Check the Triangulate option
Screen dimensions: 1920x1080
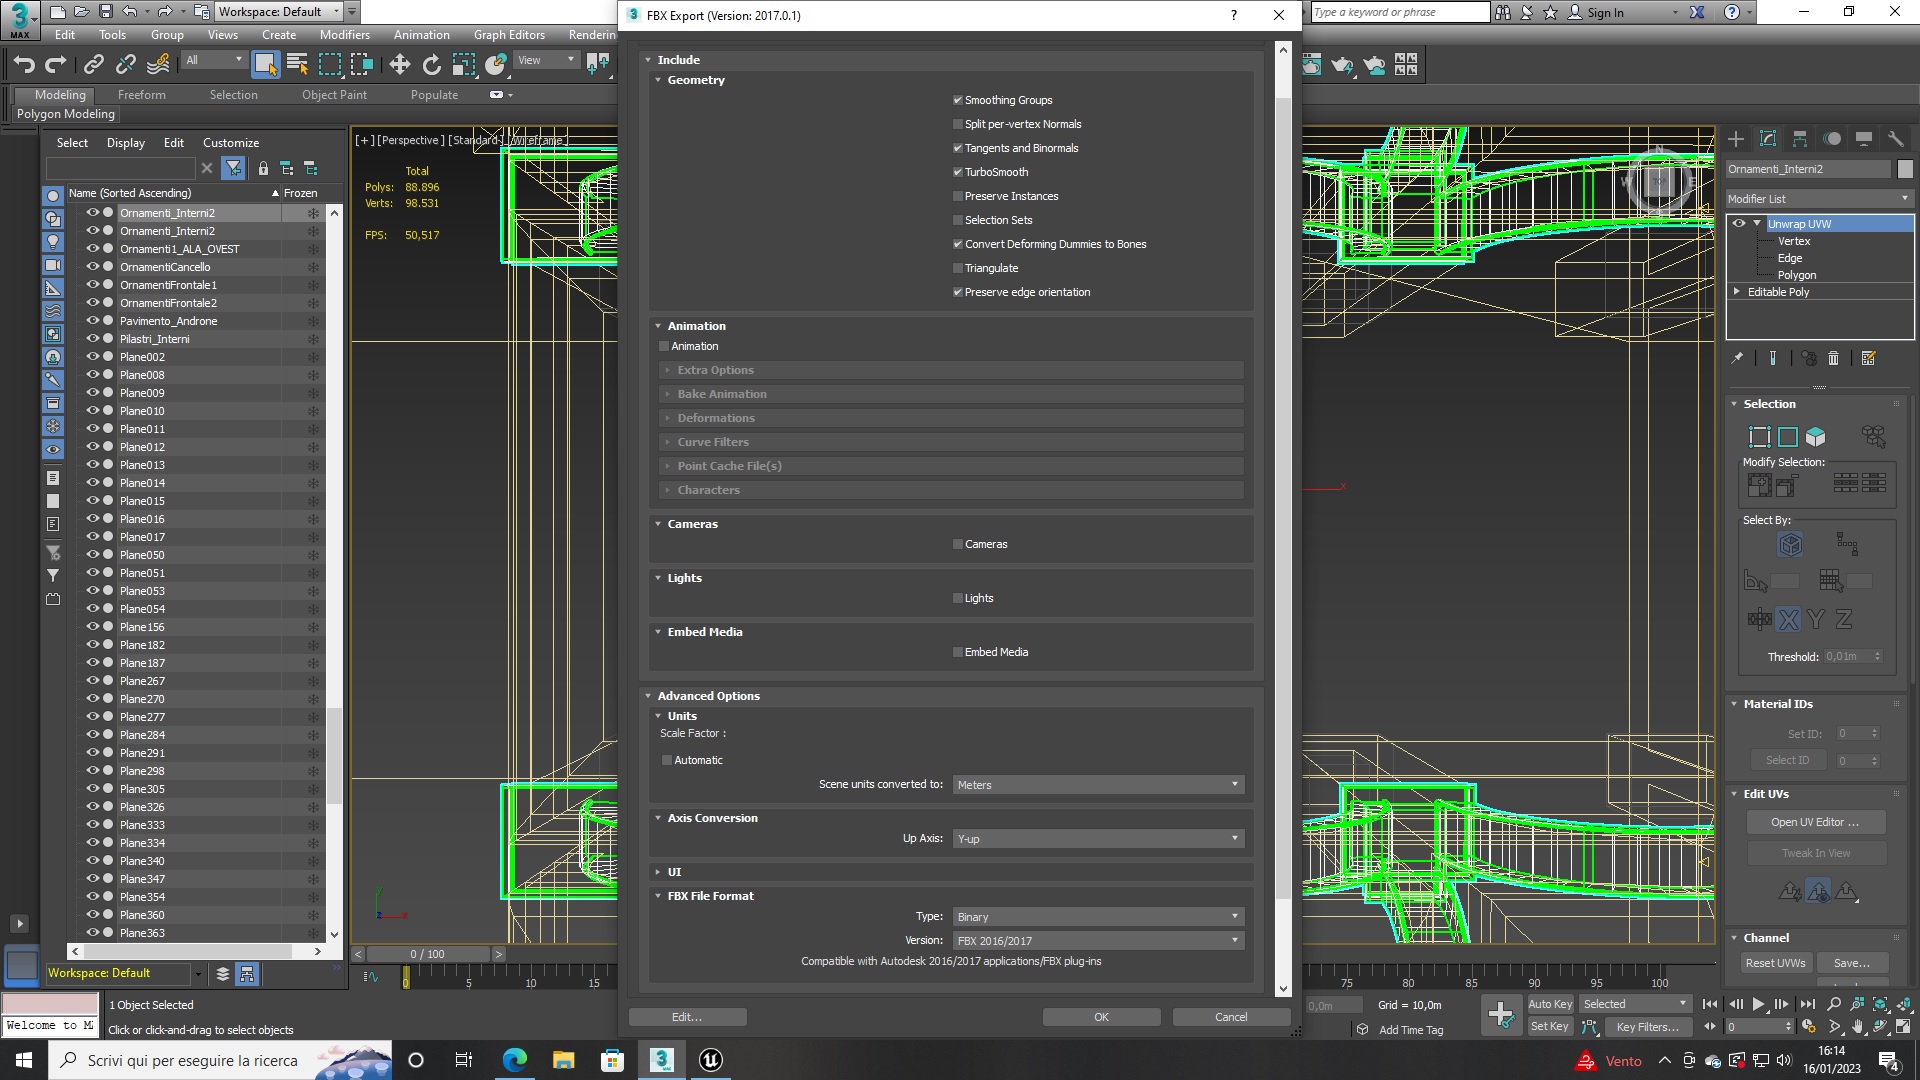(958, 268)
